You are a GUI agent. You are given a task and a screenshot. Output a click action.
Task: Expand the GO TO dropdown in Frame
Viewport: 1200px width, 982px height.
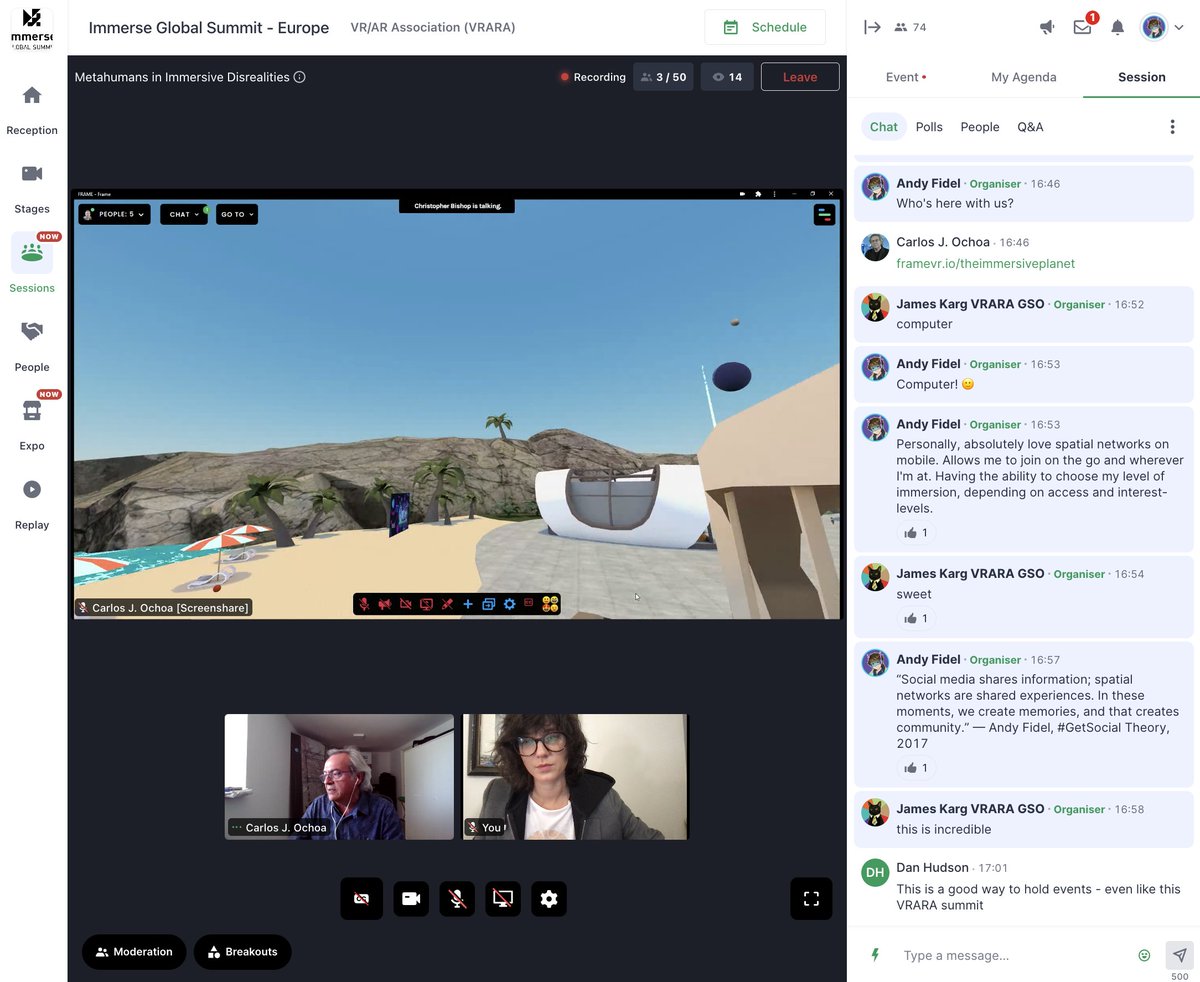click(x=237, y=214)
